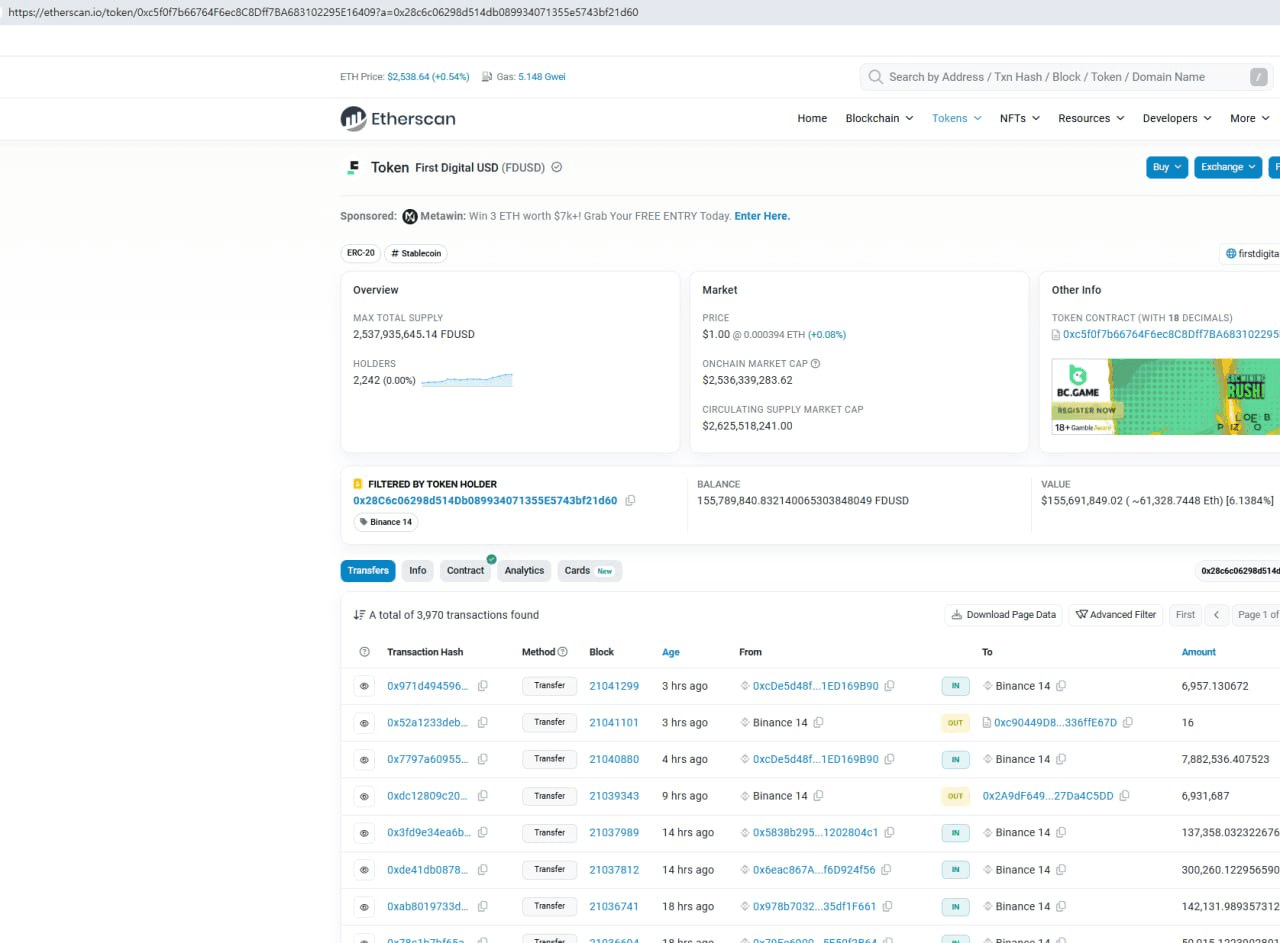Screen dimensions: 1280x943
Task: Copy Binance 14 From address in block 21041101 row
Action: [818, 722]
